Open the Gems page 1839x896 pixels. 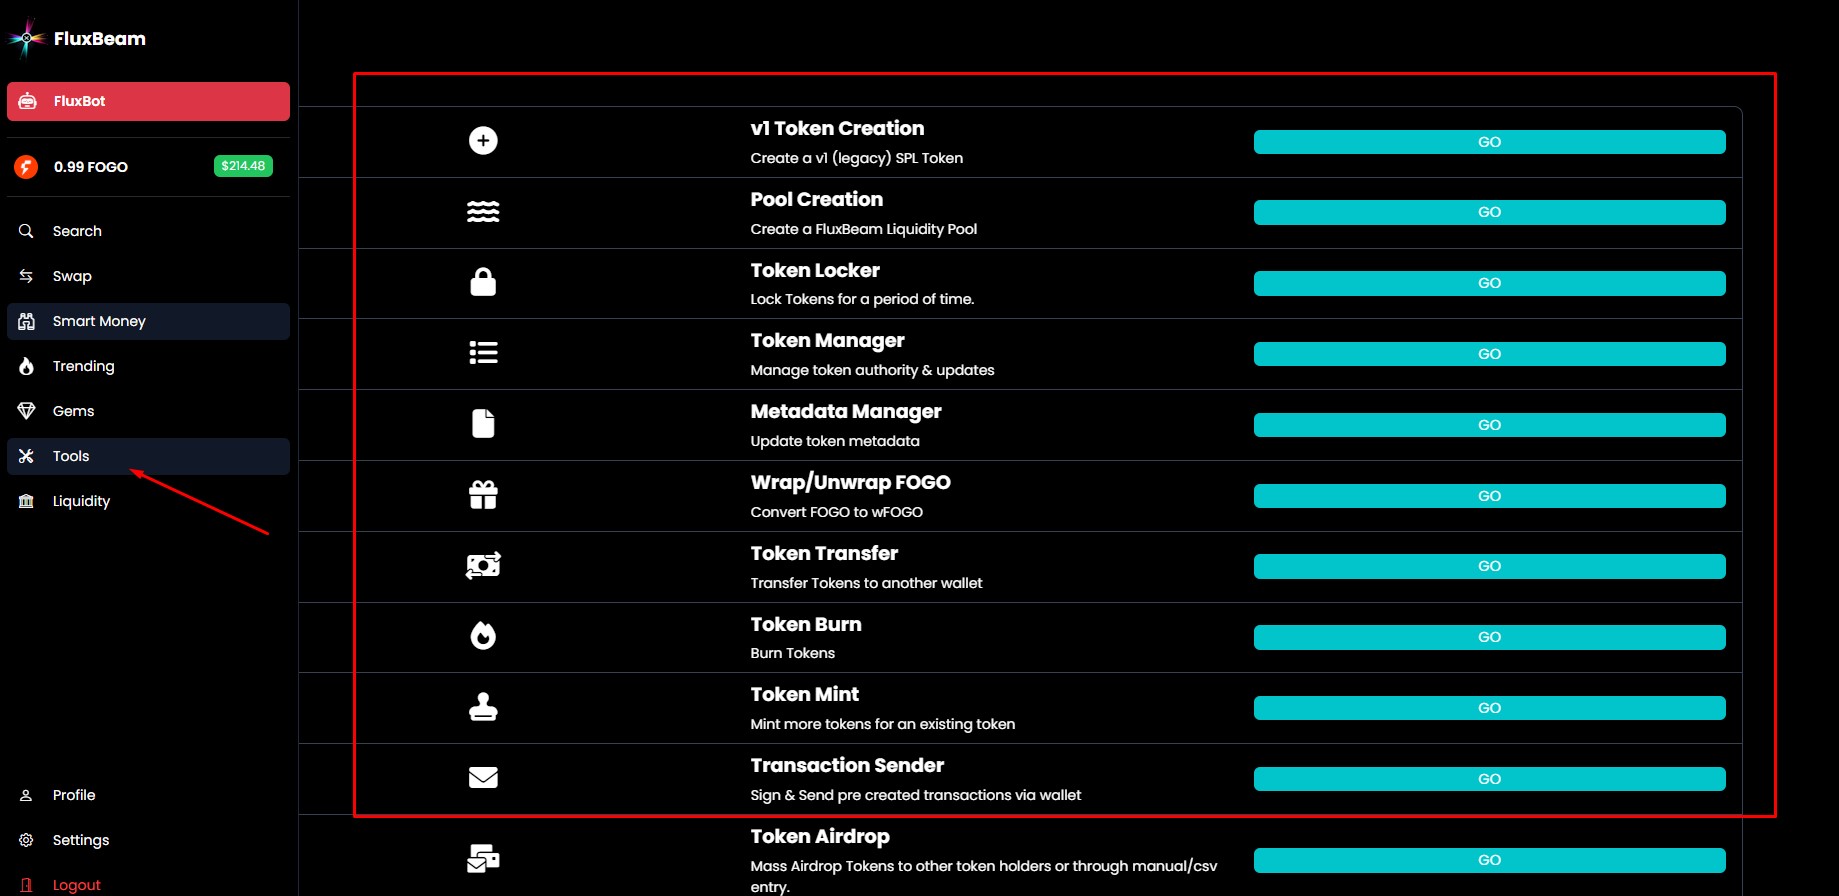pos(73,411)
